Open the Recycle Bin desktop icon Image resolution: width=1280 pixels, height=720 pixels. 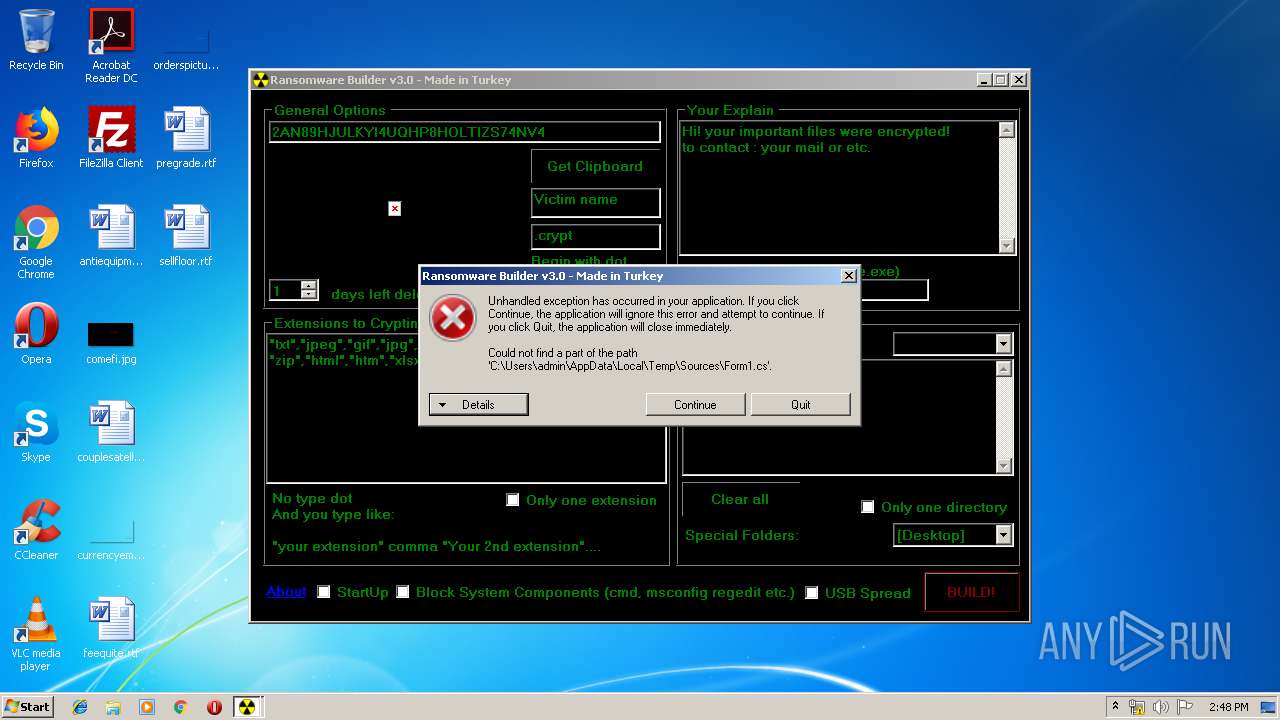pyautogui.click(x=36, y=40)
